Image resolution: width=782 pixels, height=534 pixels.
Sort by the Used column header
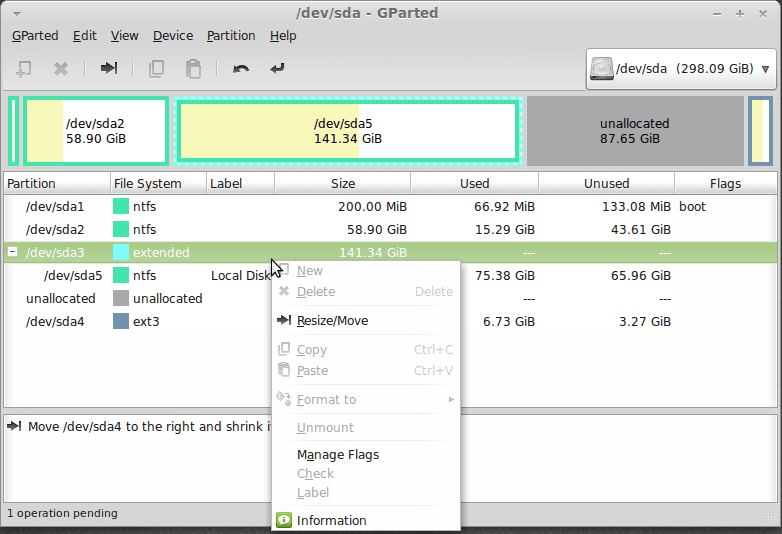[x=474, y=183]
